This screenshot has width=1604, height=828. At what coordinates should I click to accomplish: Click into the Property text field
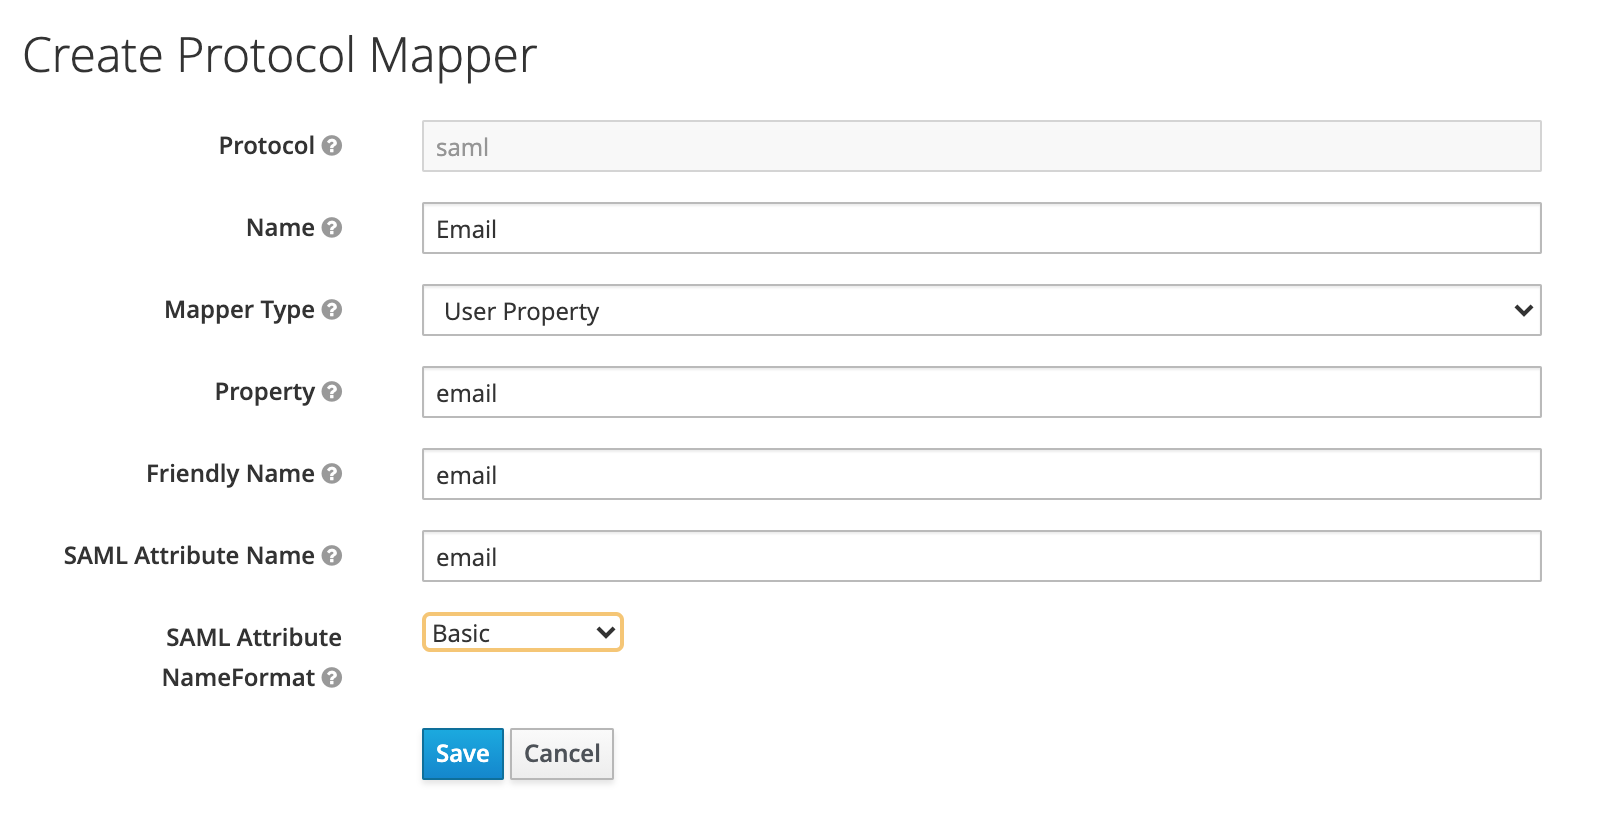(x=980, y=393)
